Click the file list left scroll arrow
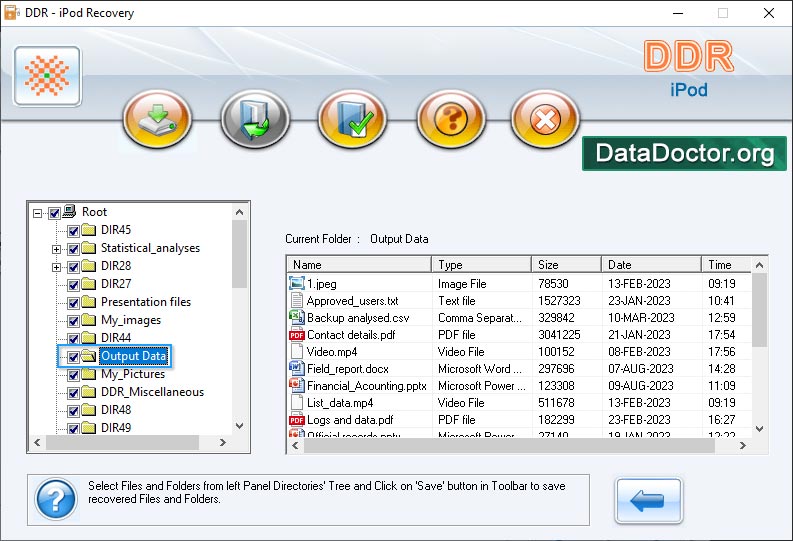The image size is (793, 541). (295, 445)
